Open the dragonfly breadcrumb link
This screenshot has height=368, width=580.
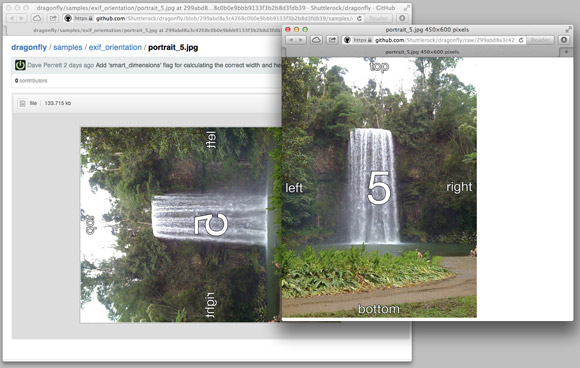pos(29,47)
